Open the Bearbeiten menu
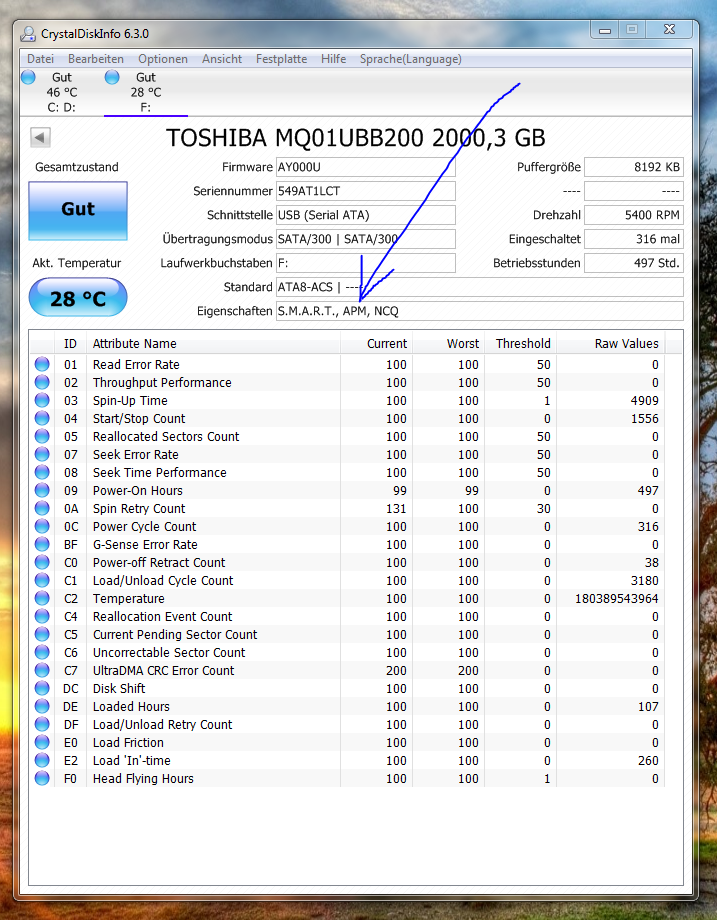Screen dimensions: 717x920 click(x=96, y=59)
